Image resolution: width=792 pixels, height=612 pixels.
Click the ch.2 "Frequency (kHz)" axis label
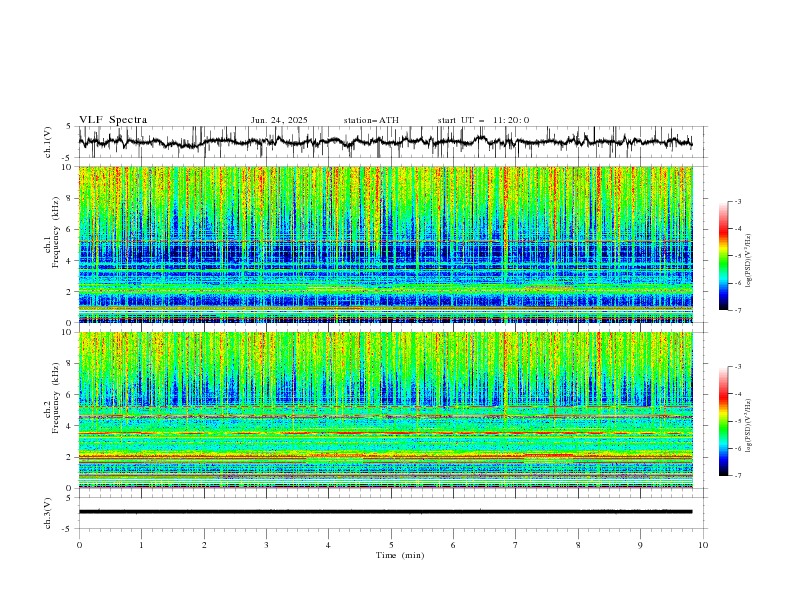[55, 400]
